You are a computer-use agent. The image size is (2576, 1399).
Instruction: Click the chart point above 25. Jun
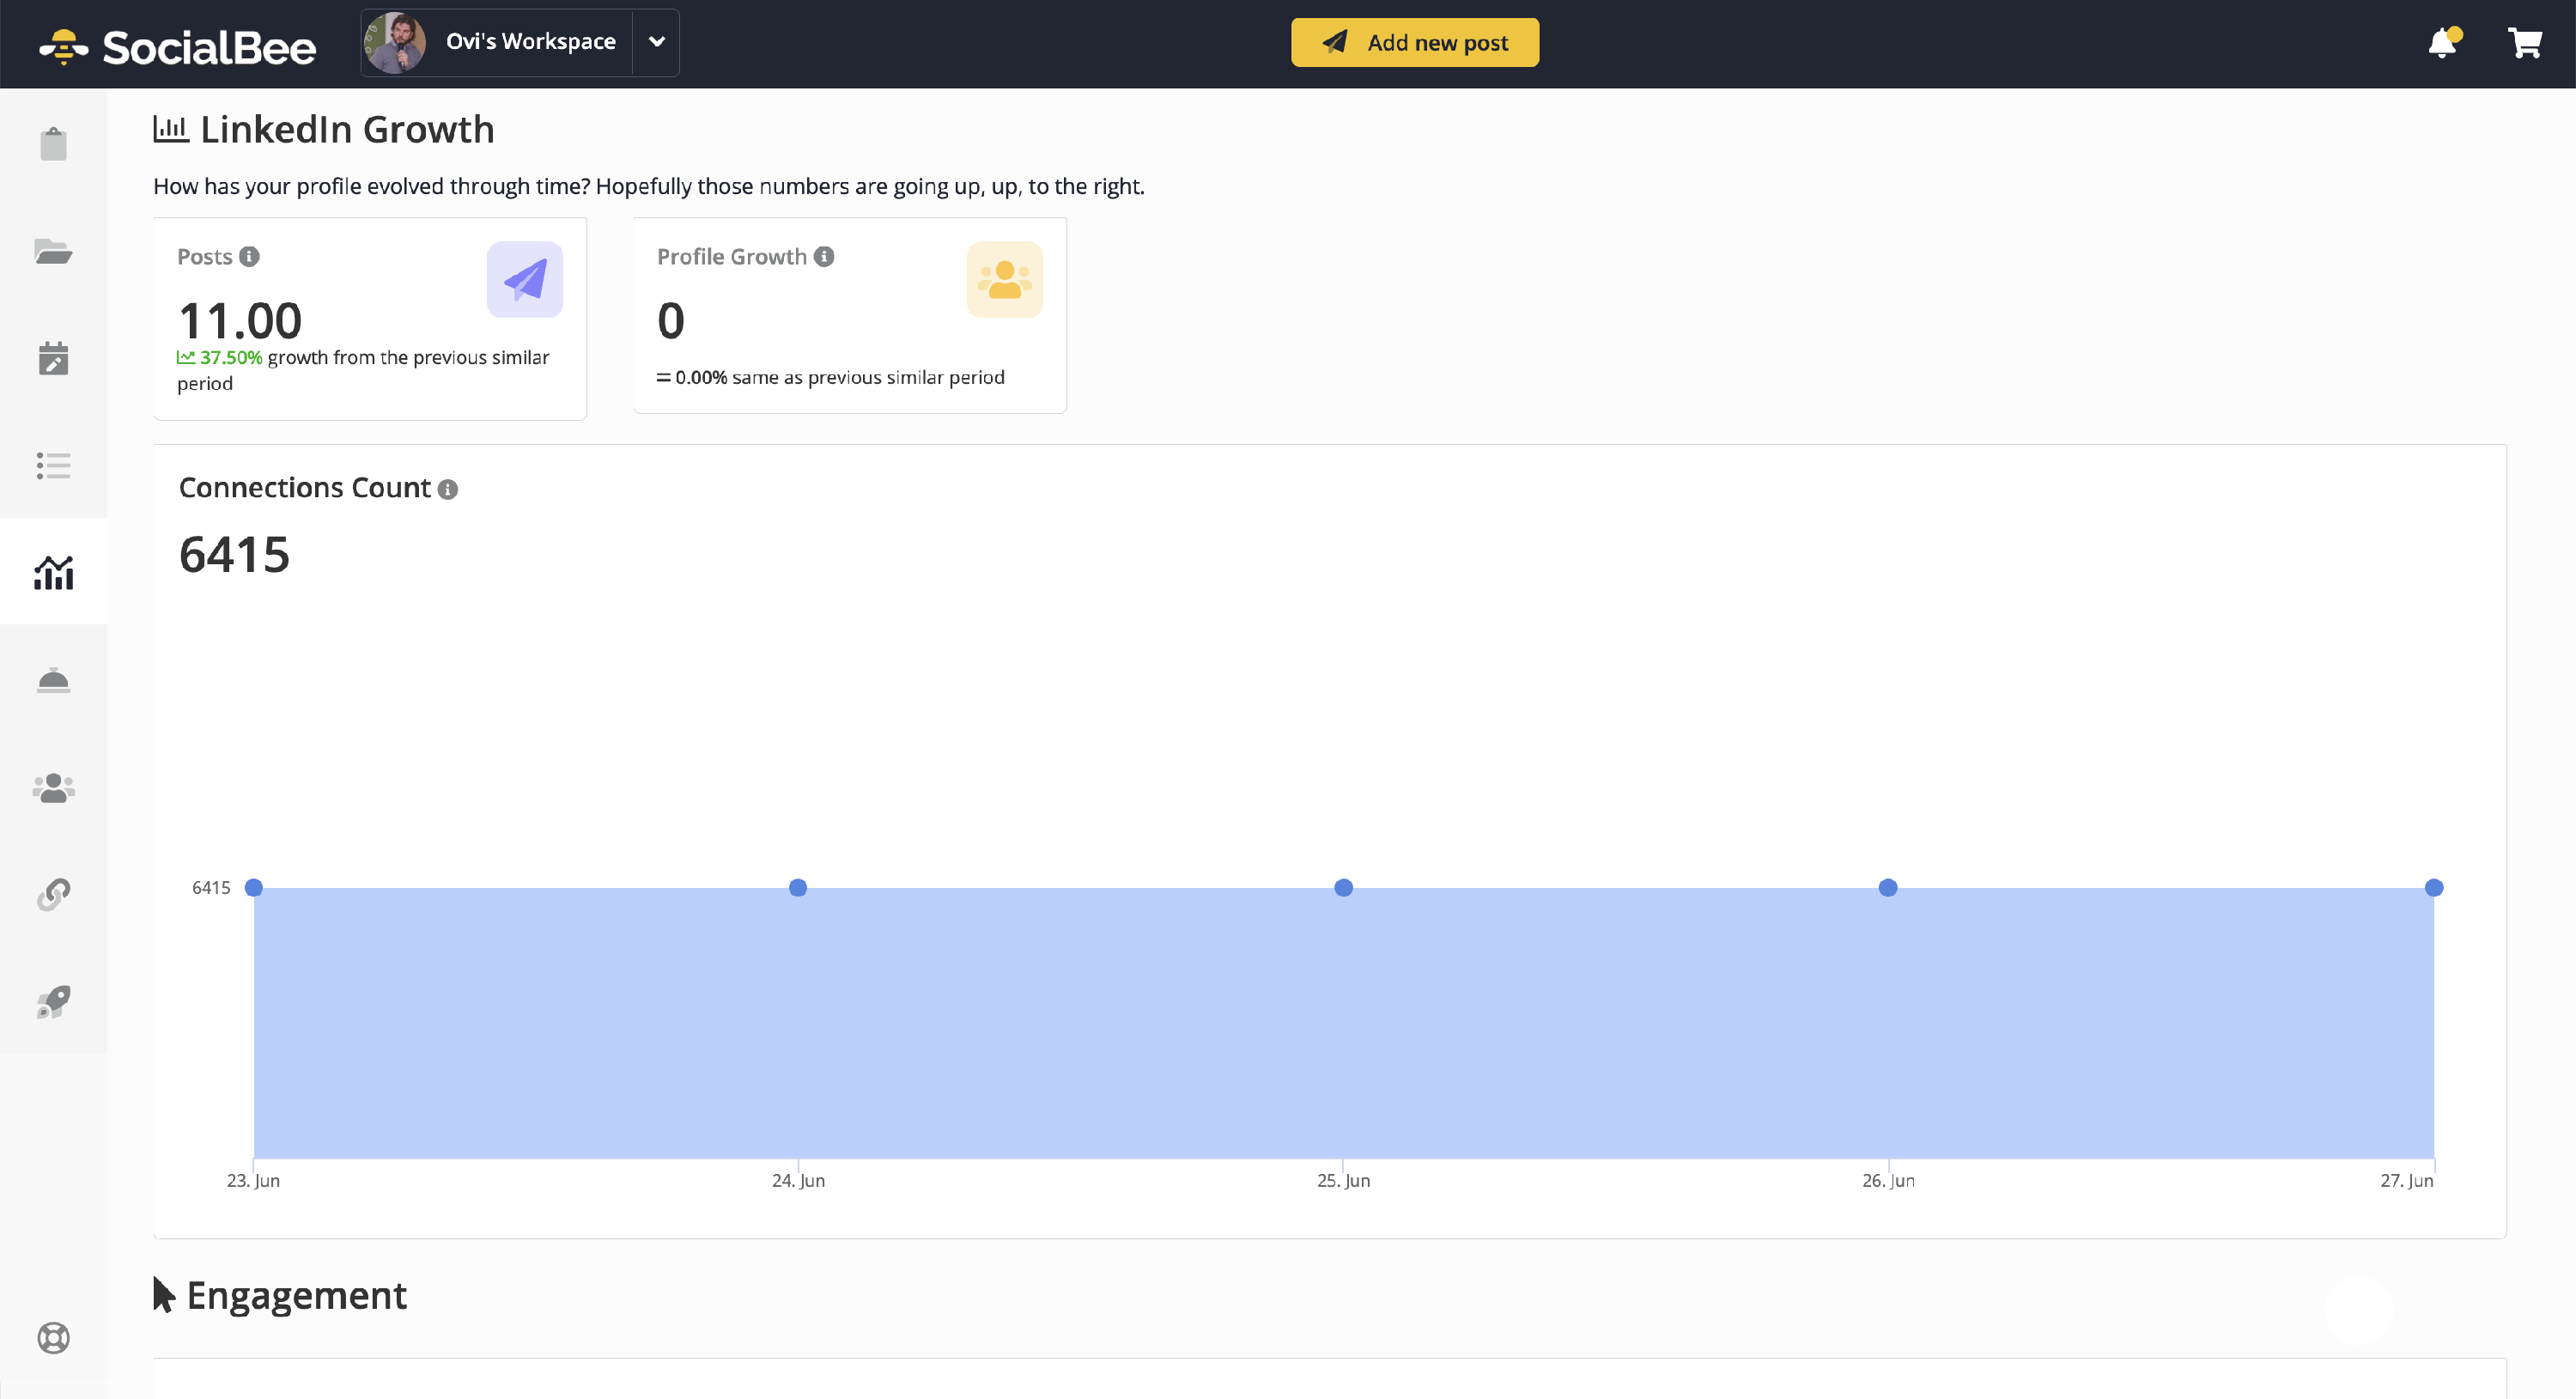(x=1343, y=887)
